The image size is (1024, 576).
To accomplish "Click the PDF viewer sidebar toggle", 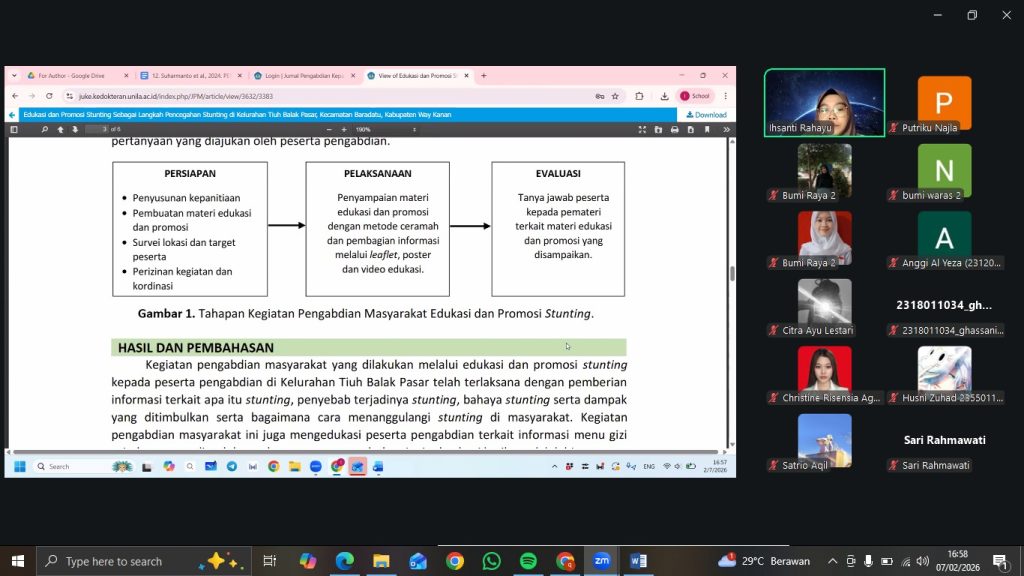I will click(x=14, y=129).
